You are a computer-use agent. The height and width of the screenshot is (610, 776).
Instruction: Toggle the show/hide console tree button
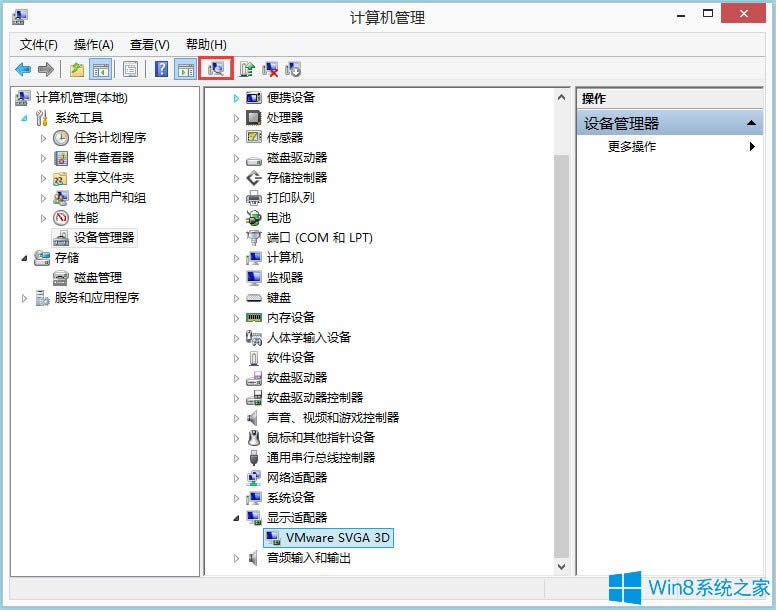(100, 69)
